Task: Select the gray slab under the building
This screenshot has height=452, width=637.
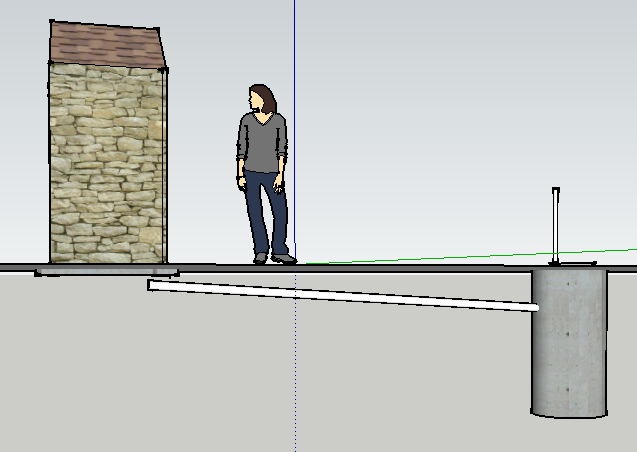Action: pyautogui.click(x=107, y=271)
